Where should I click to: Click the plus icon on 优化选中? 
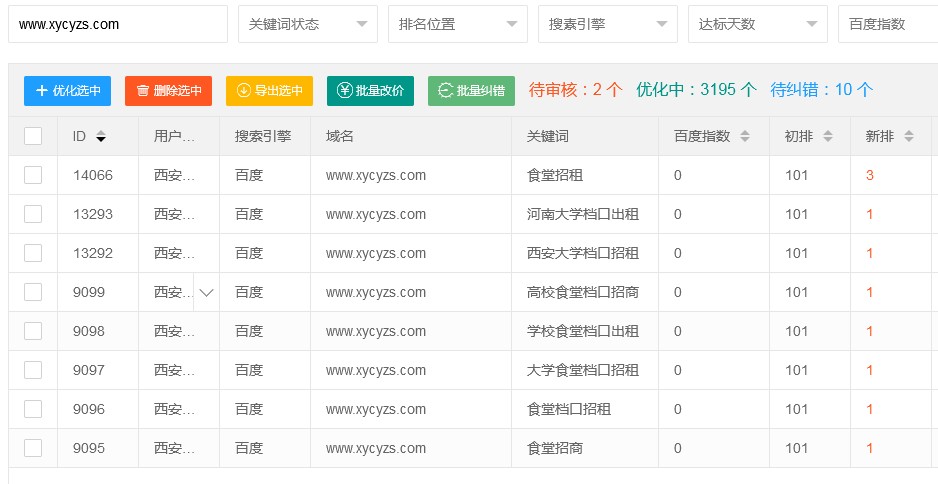tap(41, 91)
